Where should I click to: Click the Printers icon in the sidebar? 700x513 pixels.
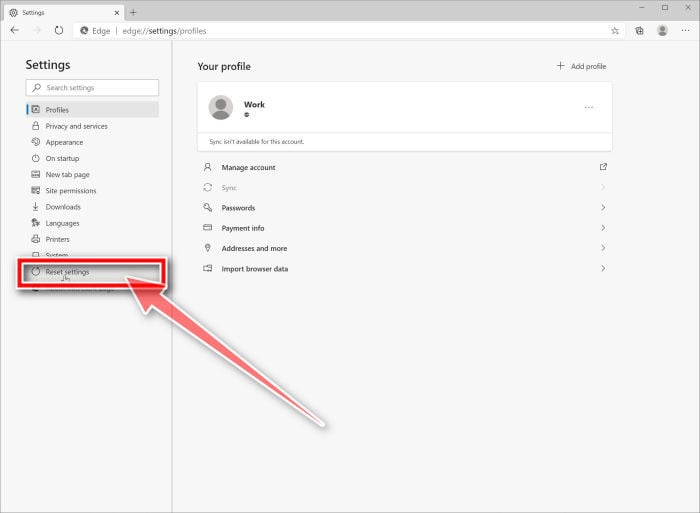tap(36, 239)
